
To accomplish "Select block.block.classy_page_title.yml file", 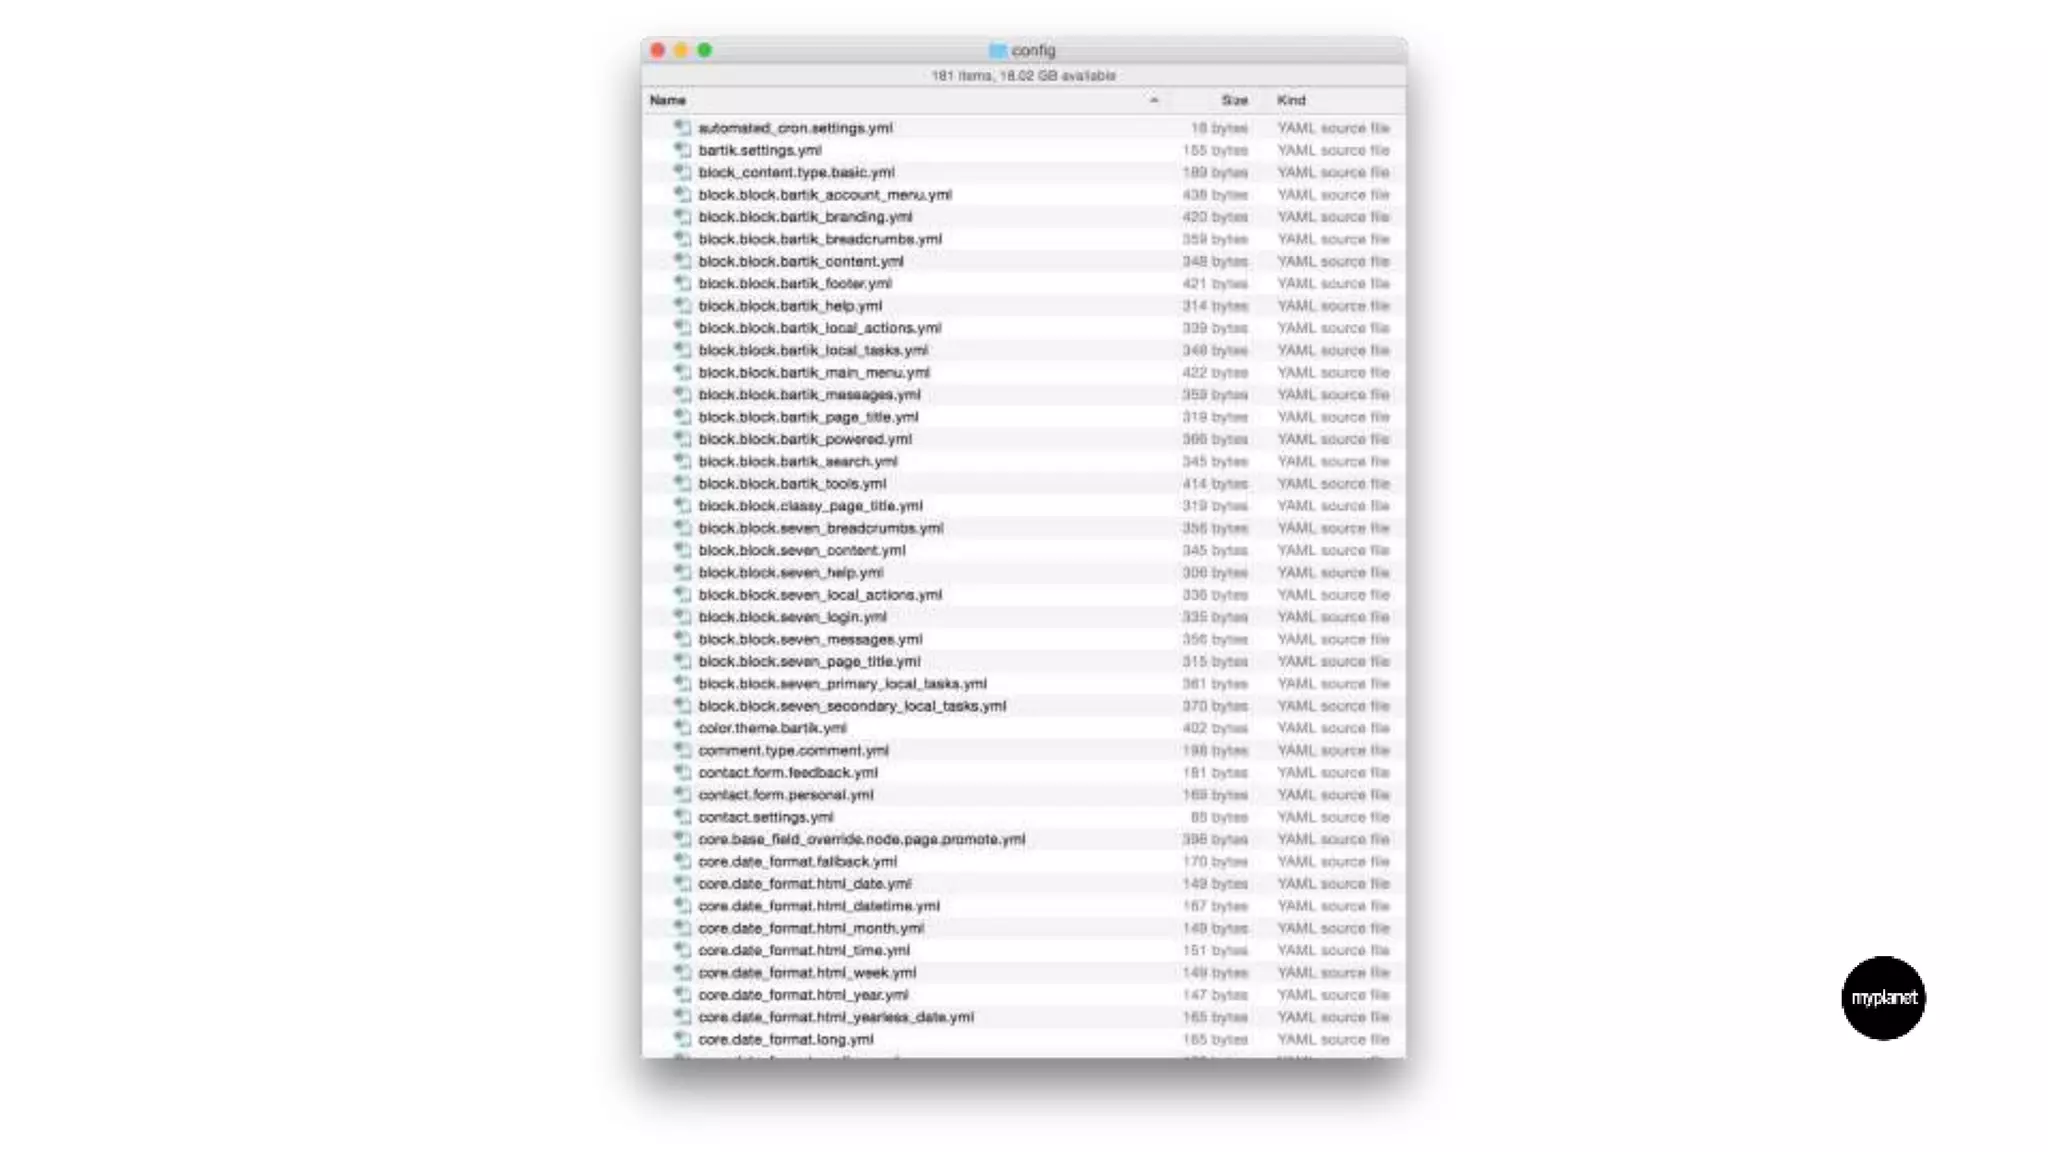I will [810, 506].
